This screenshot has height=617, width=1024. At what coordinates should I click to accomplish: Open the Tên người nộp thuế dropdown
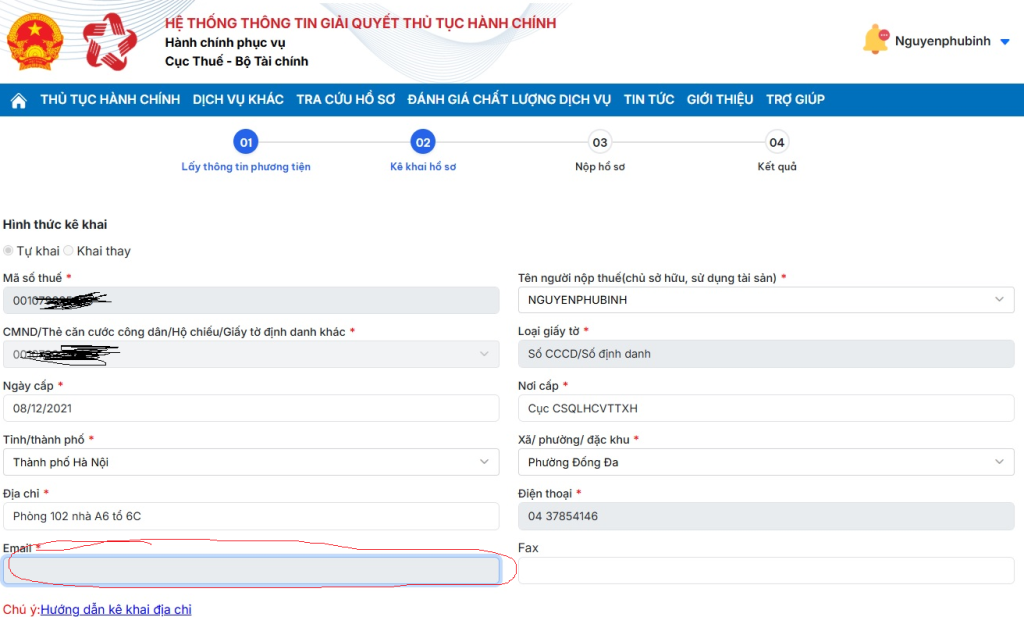[x=766, y=300]
